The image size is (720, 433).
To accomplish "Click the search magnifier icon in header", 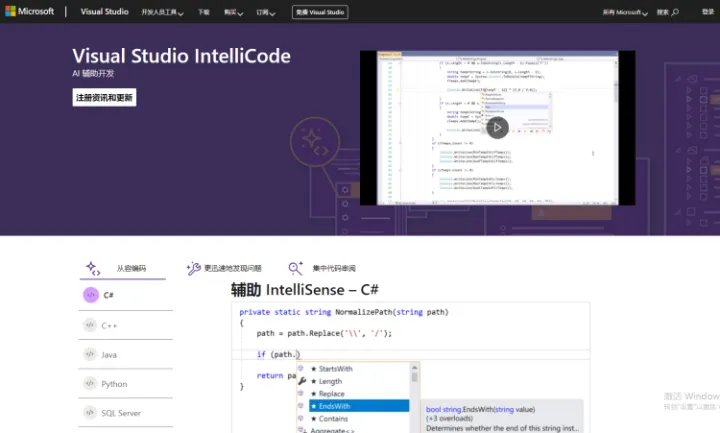I will click(675, 12).
